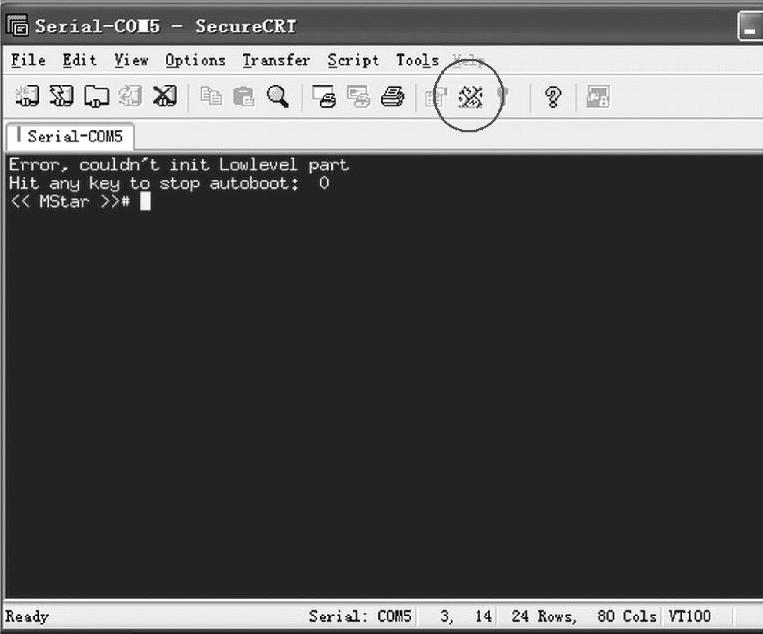Click the 'Error, couldn't init Lowlevel part' line

179,164
